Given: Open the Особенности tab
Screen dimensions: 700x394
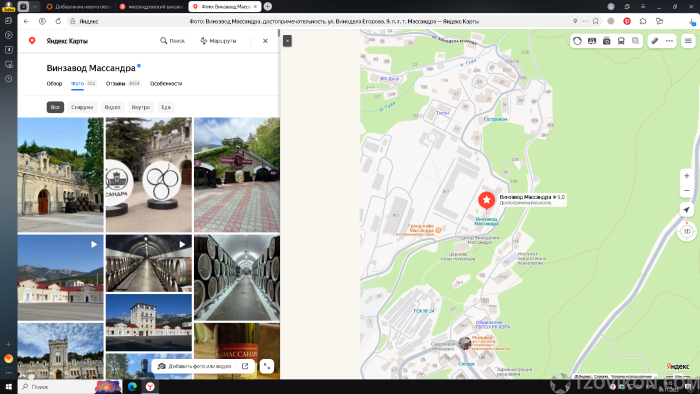Looking at the screenshot, I should click(x=166, y=83).
